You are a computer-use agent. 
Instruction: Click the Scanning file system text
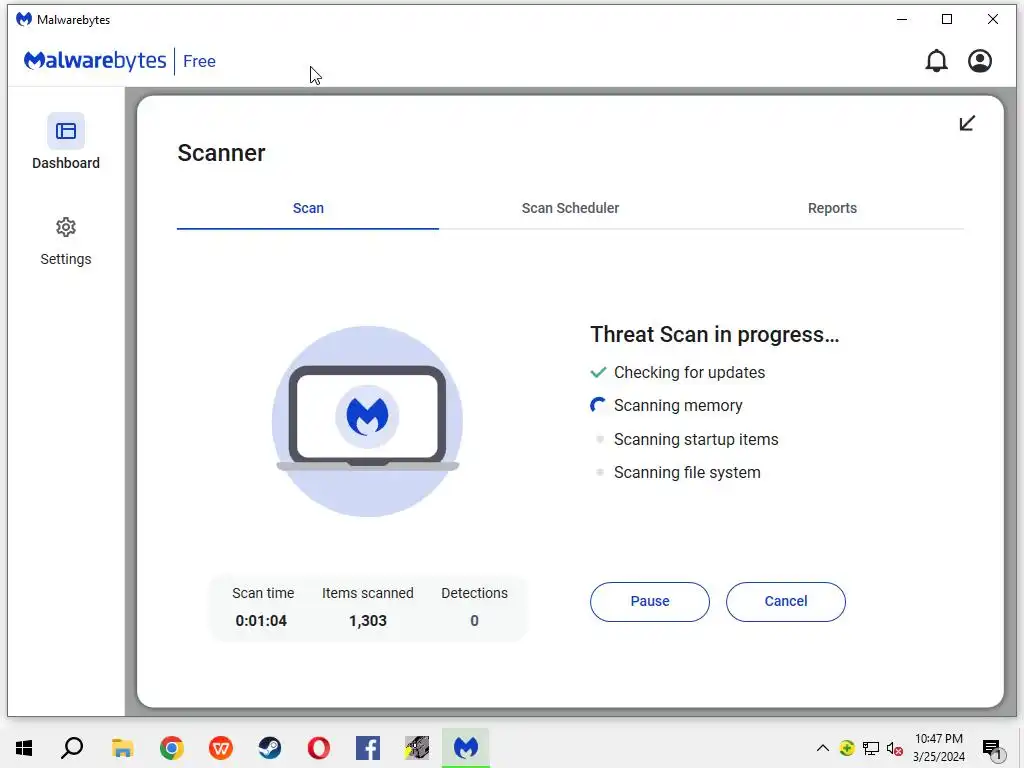coord(687,473)
